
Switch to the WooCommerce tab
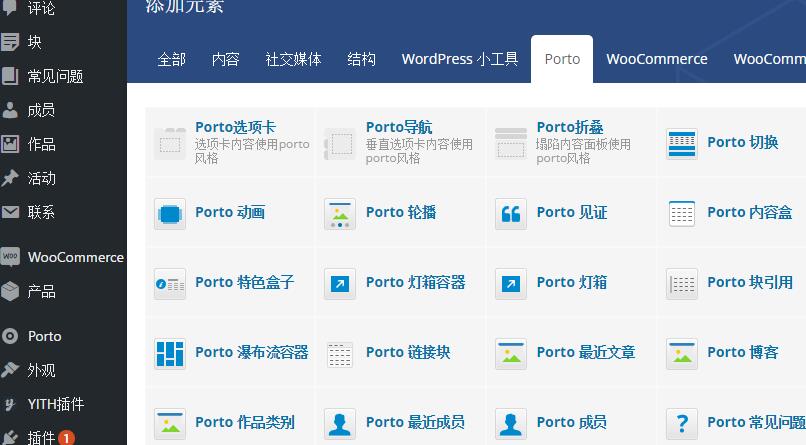[x=657, y=59]
